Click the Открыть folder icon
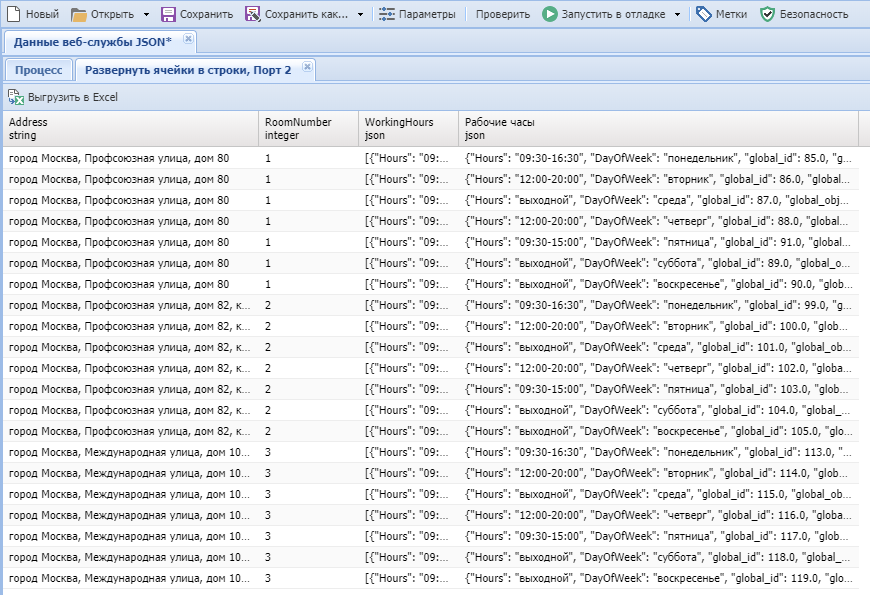870x595 pixels. click(x=79, y=14)
